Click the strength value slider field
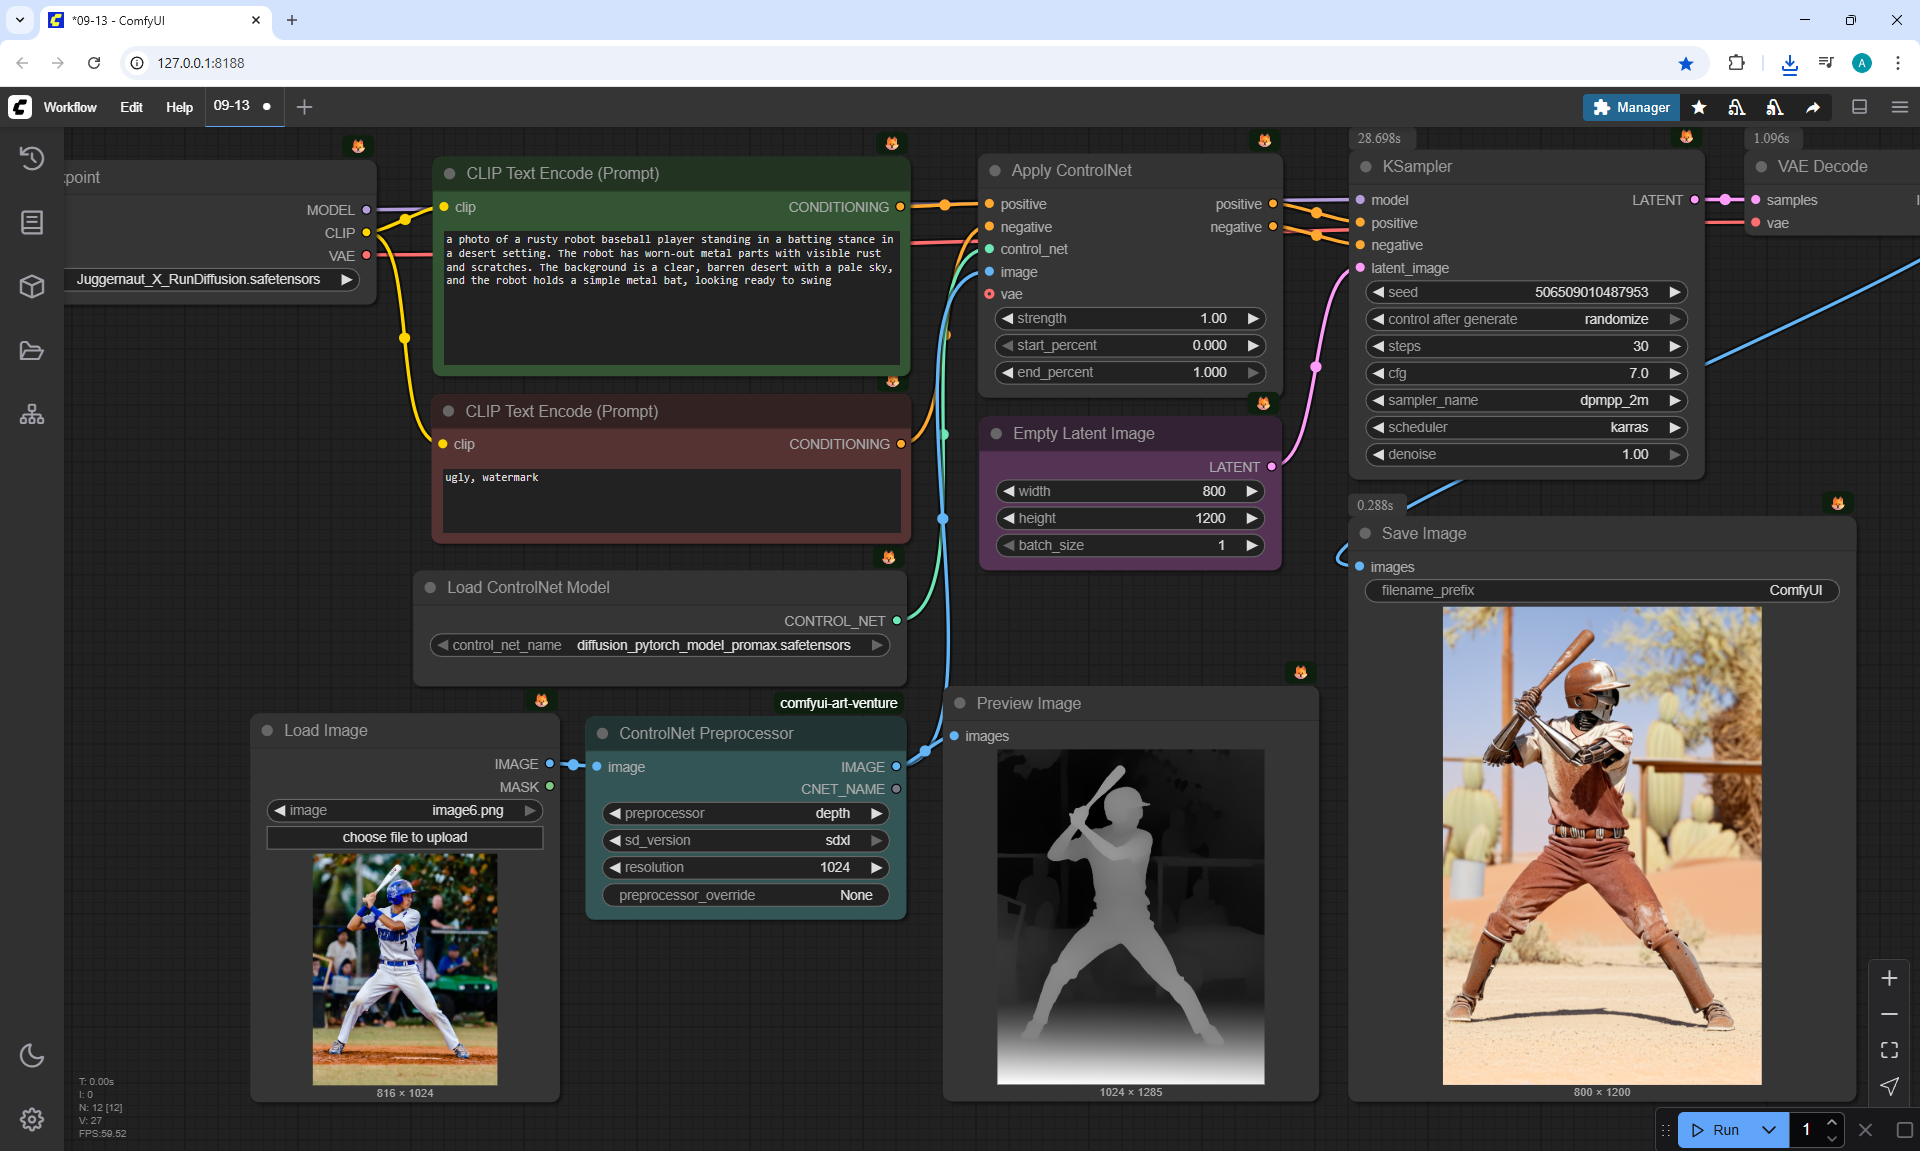1920x1151 pixels. [1130, 318]
